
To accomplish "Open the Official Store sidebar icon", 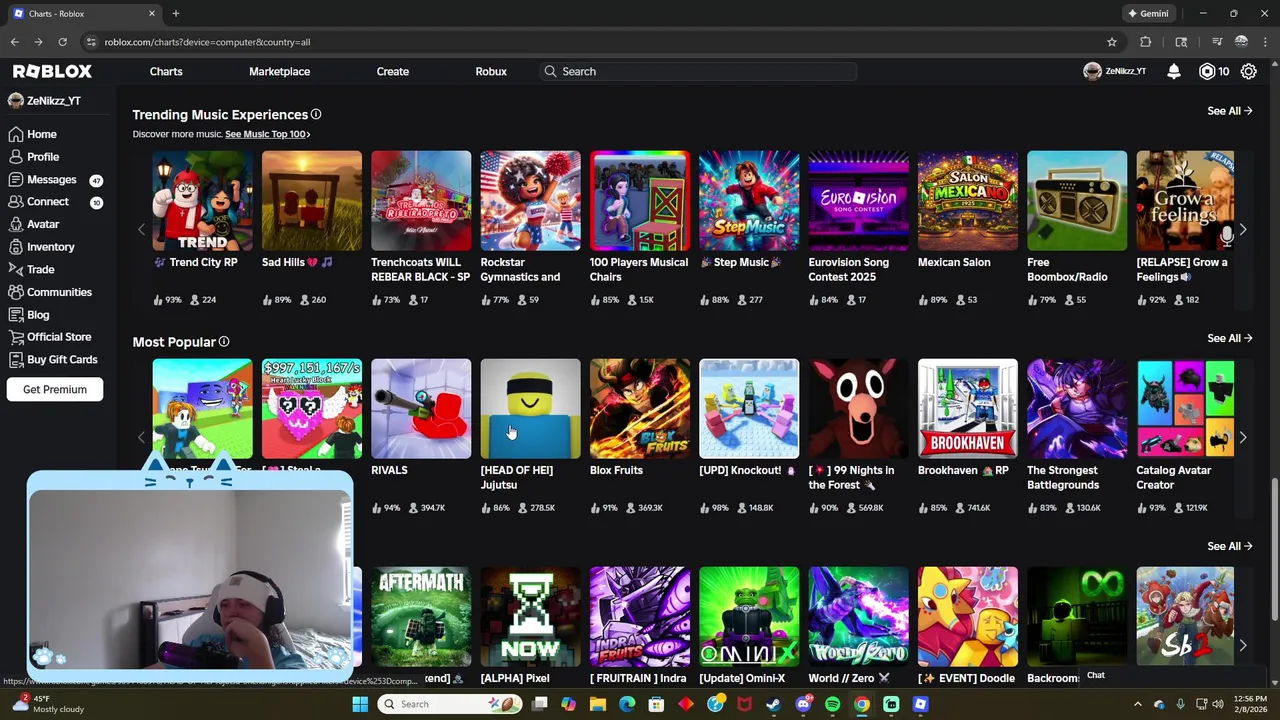I will click(16, 337).
